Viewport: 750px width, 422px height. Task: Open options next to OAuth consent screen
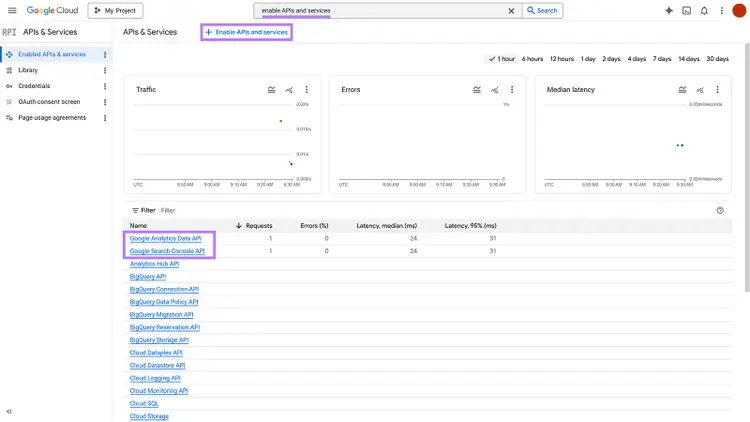[105, 102]
